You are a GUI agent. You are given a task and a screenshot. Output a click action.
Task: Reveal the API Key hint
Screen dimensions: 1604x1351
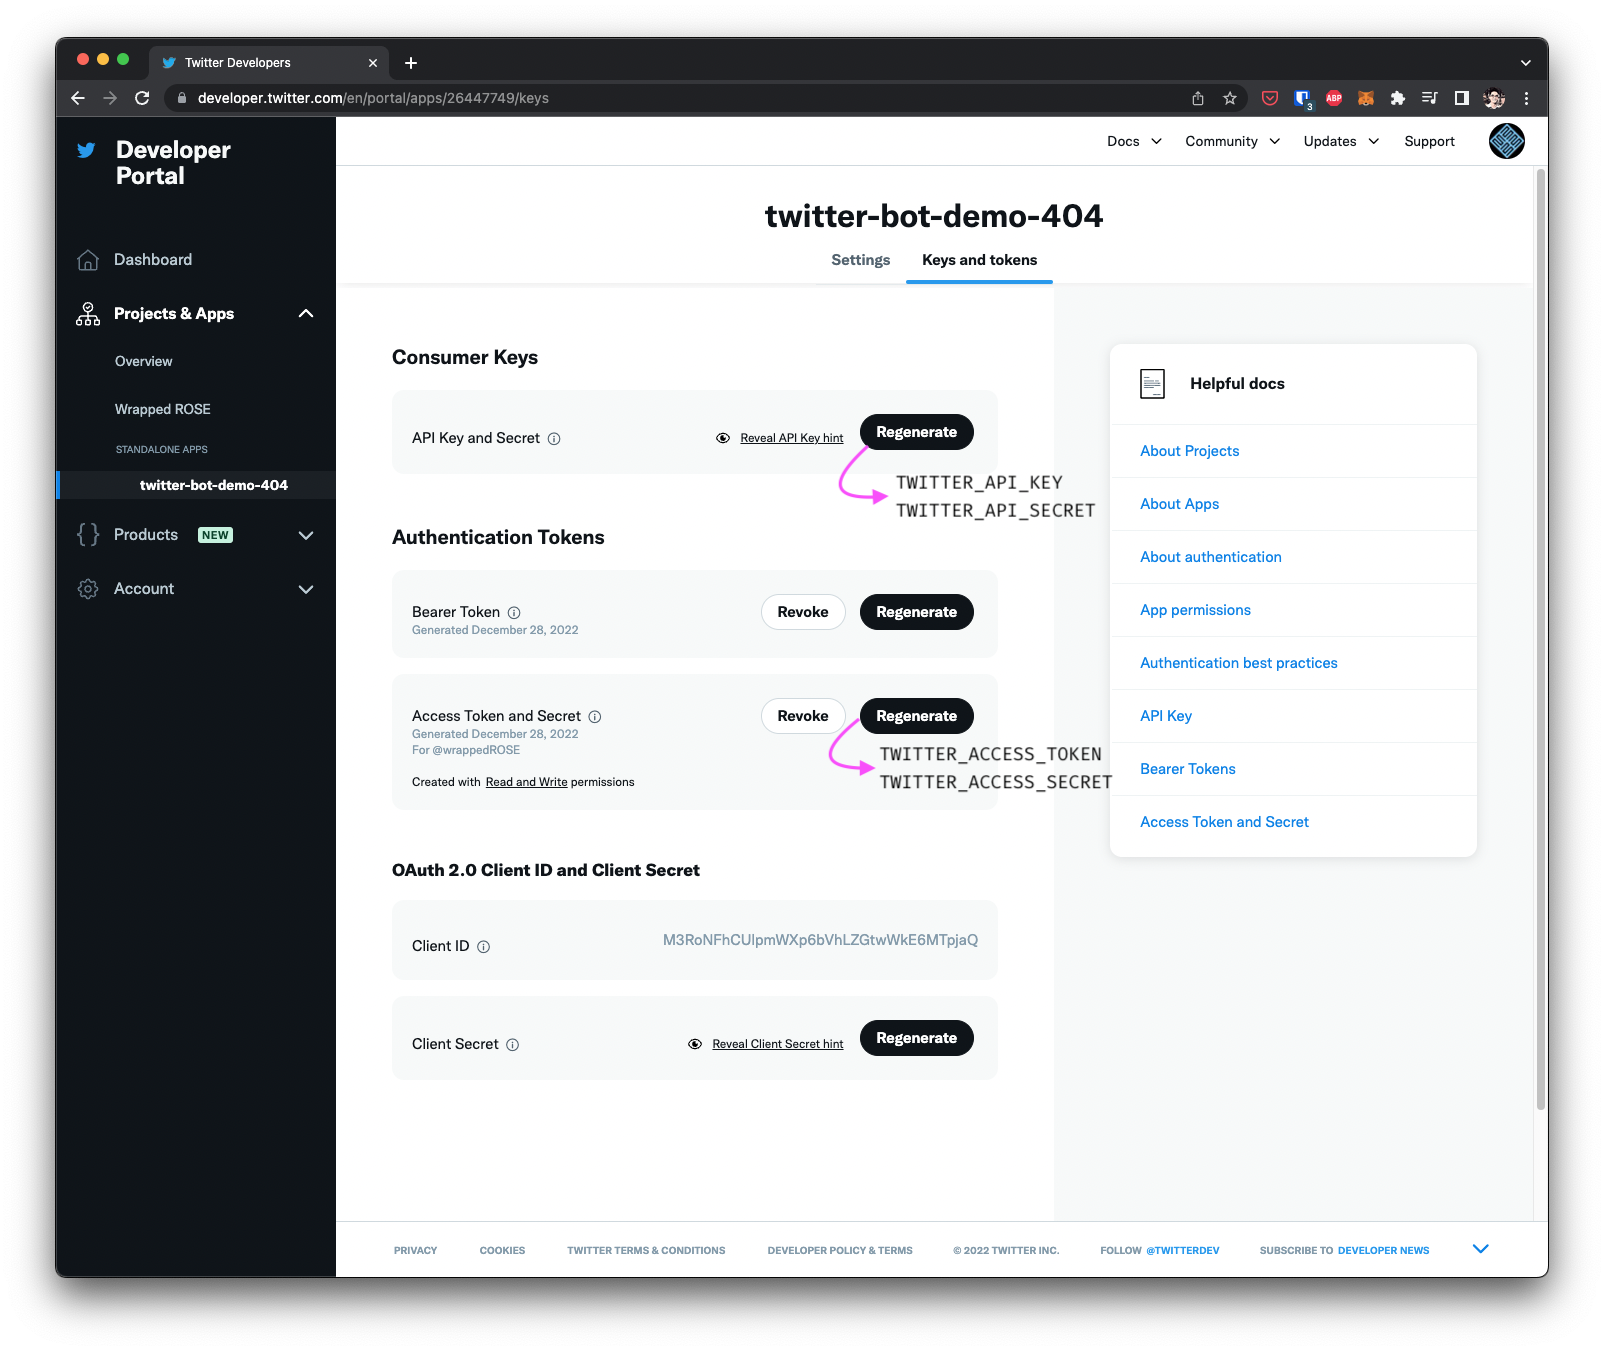tap(791, 437)
